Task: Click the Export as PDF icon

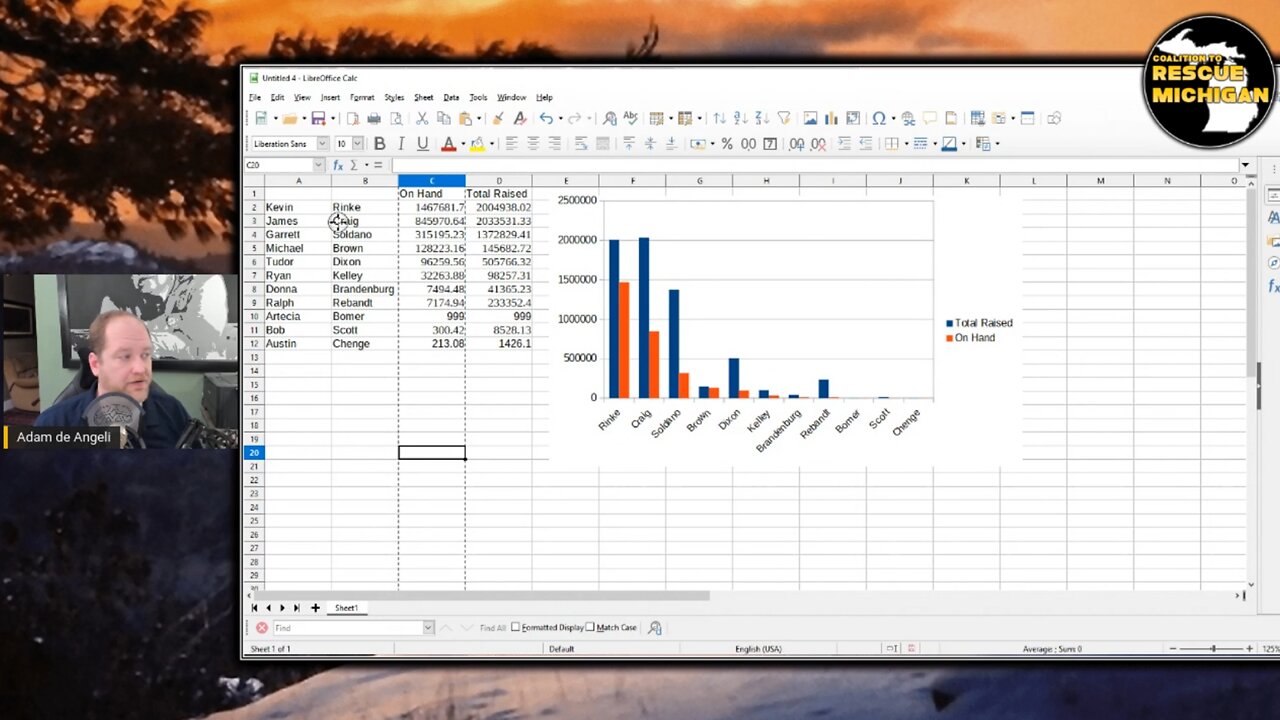Action: (352, 119)
